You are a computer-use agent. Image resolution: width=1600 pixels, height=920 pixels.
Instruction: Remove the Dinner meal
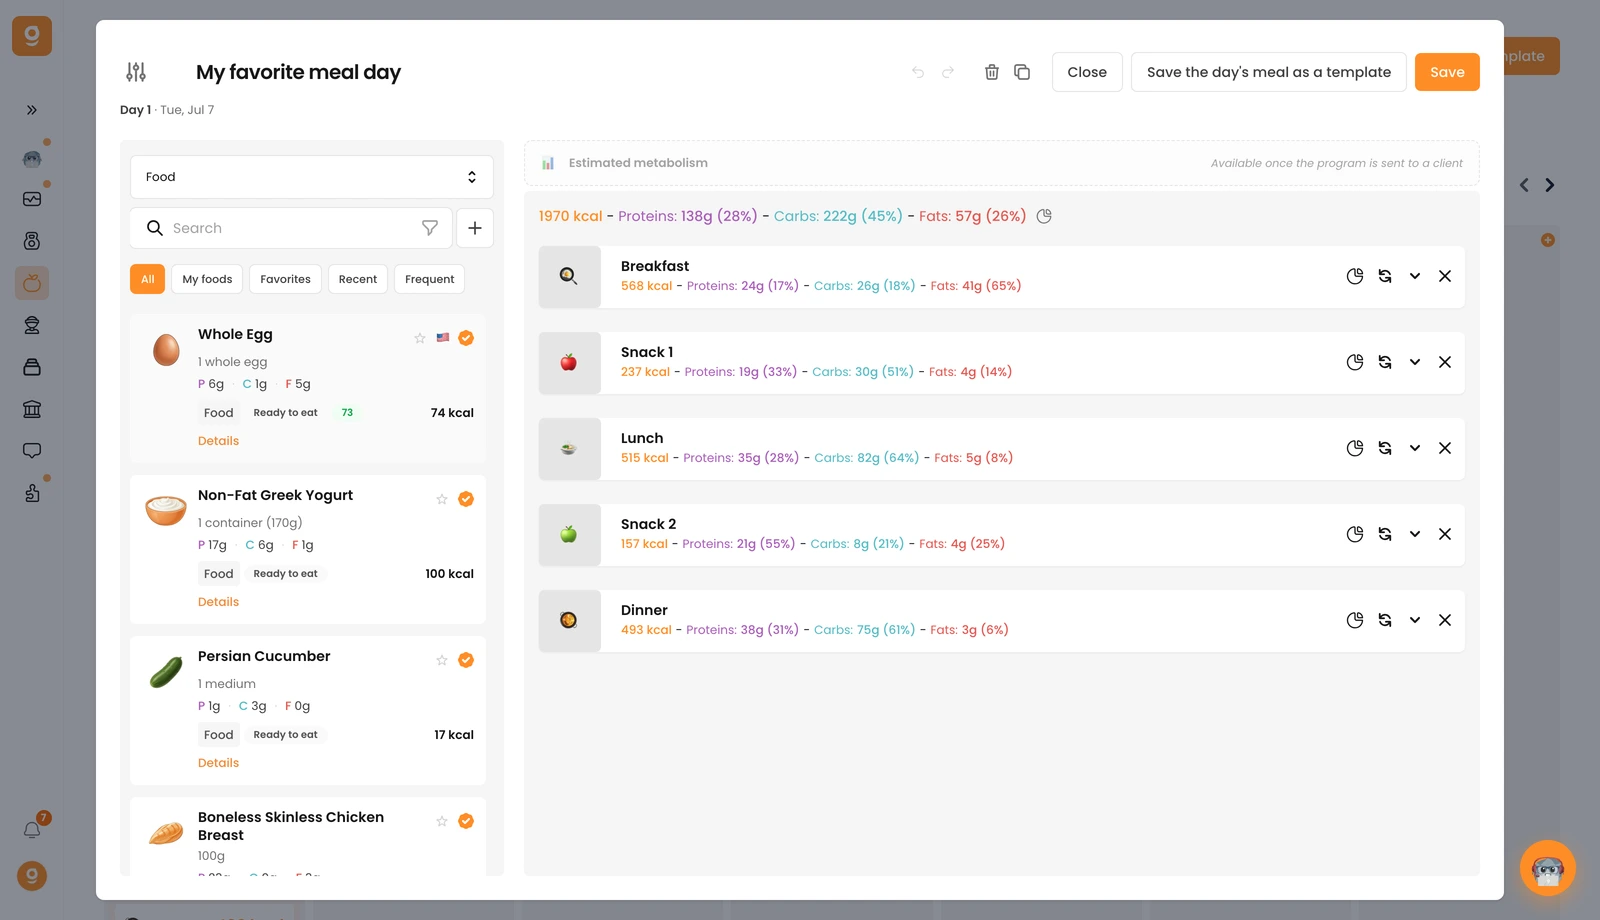1445,620
